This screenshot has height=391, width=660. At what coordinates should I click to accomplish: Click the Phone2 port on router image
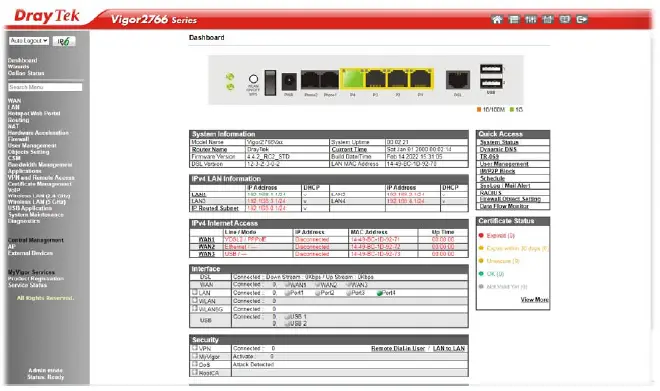(311, 80)
